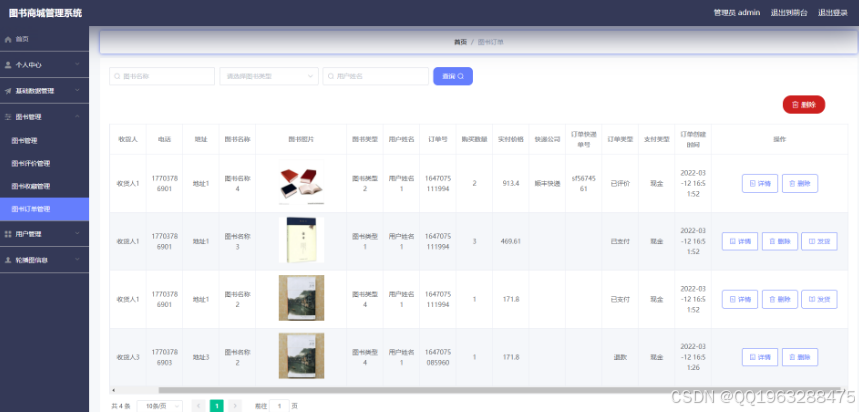
Task: Click the search icon in 用户姓名 field
Action: pyautogui.click(x=331, y=77)
